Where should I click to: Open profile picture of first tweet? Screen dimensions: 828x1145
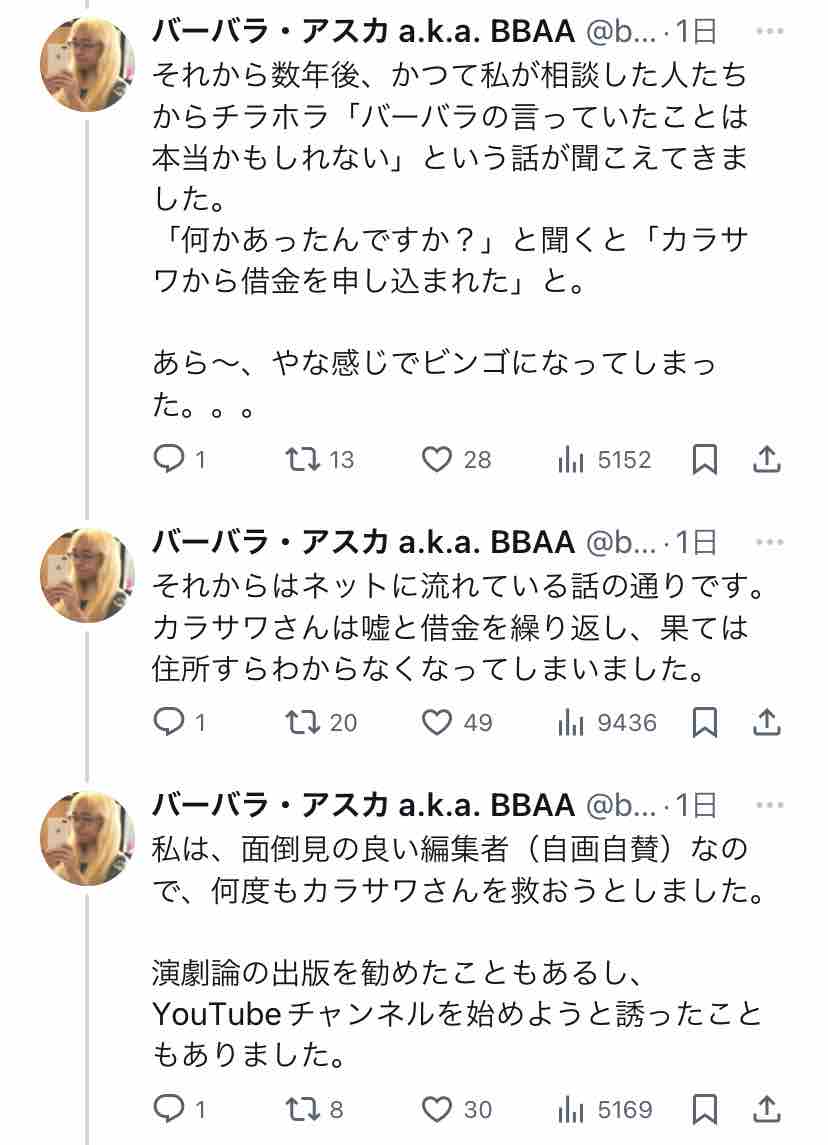[x=87, y=62]
